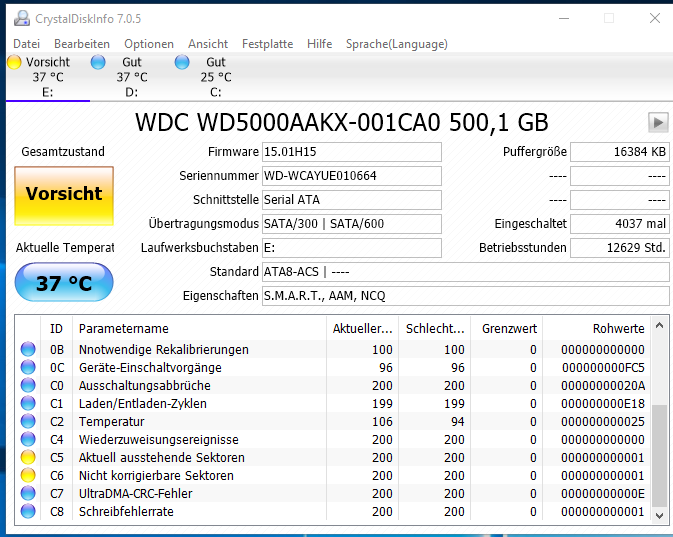The width and height of the screenshot is (673, 537).
Task: Click the Aktueller... column header
Action: (x=363, y=329)
